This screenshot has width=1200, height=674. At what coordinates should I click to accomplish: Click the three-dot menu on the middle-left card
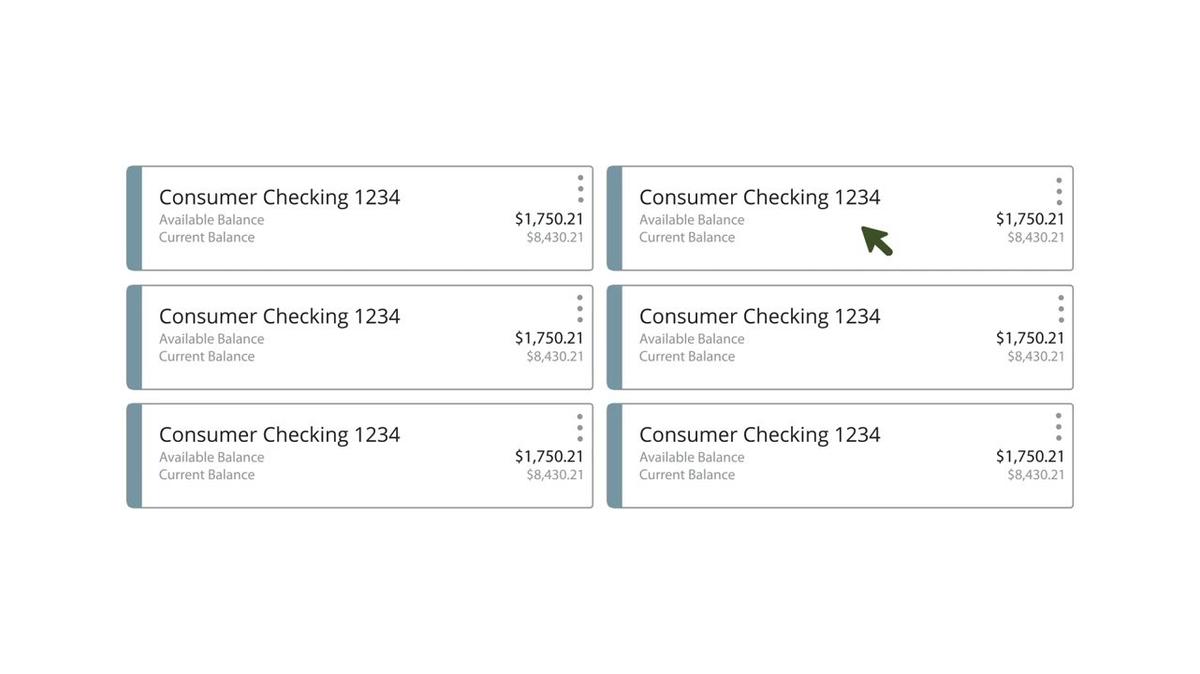click(x=580, y=308)
